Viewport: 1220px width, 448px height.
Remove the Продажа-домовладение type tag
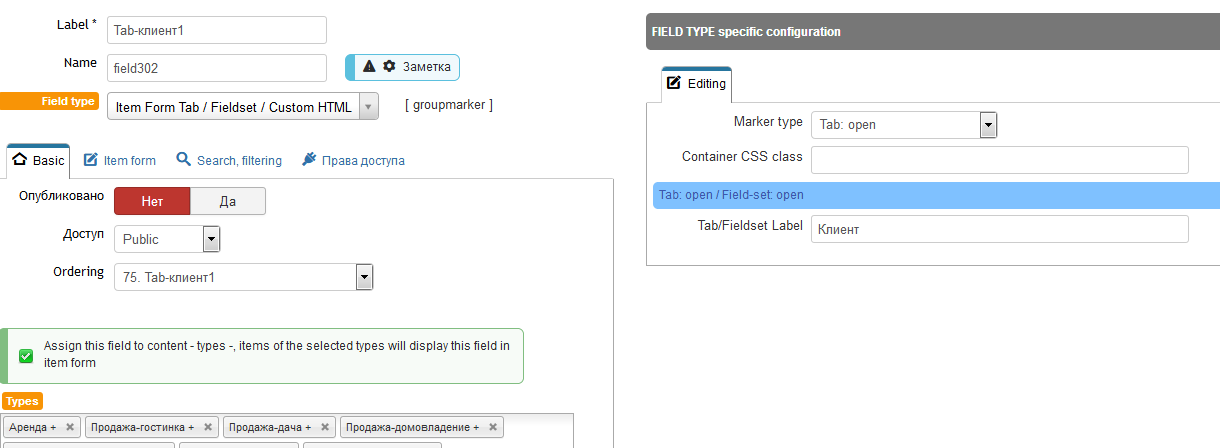[x=492, y=427]
